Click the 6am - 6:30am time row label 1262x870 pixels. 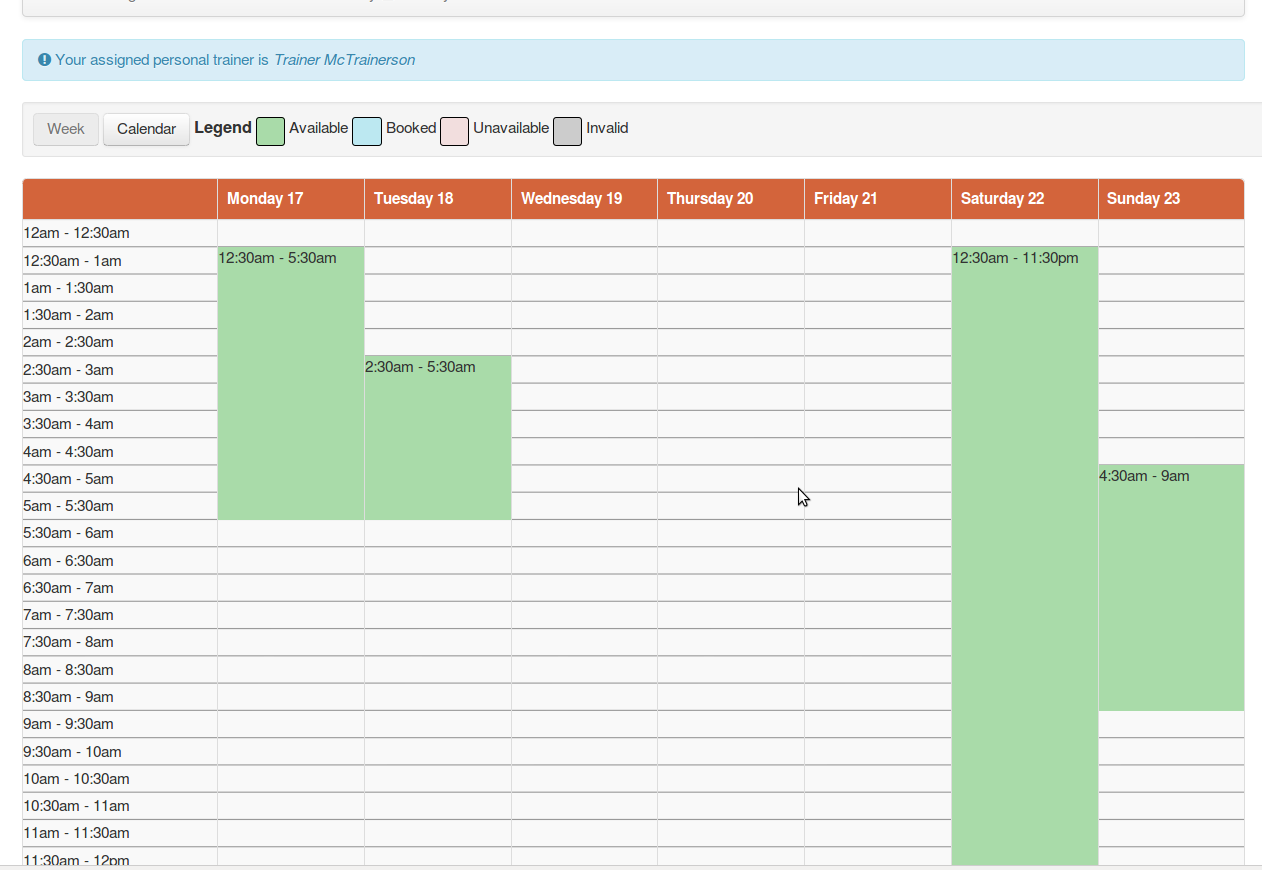68,561
